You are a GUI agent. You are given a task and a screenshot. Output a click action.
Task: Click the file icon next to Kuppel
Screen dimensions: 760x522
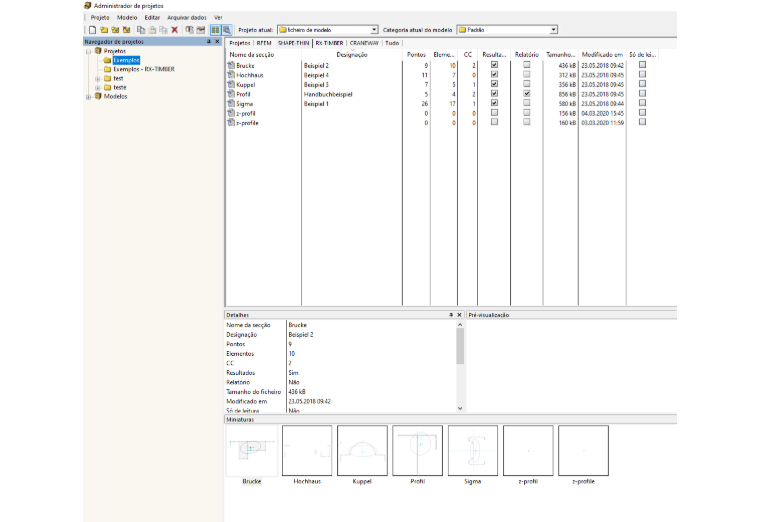[x=231, y=84]
